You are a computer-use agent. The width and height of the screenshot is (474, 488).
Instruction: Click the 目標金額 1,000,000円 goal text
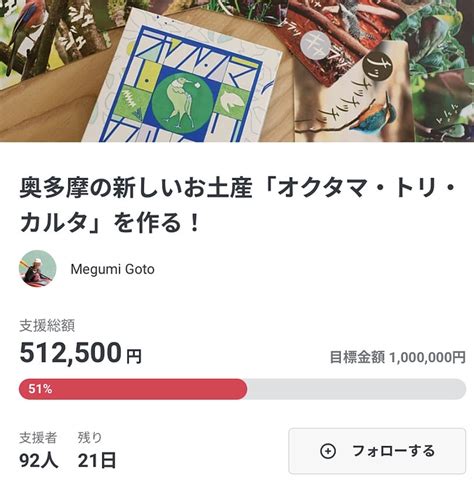398,357
